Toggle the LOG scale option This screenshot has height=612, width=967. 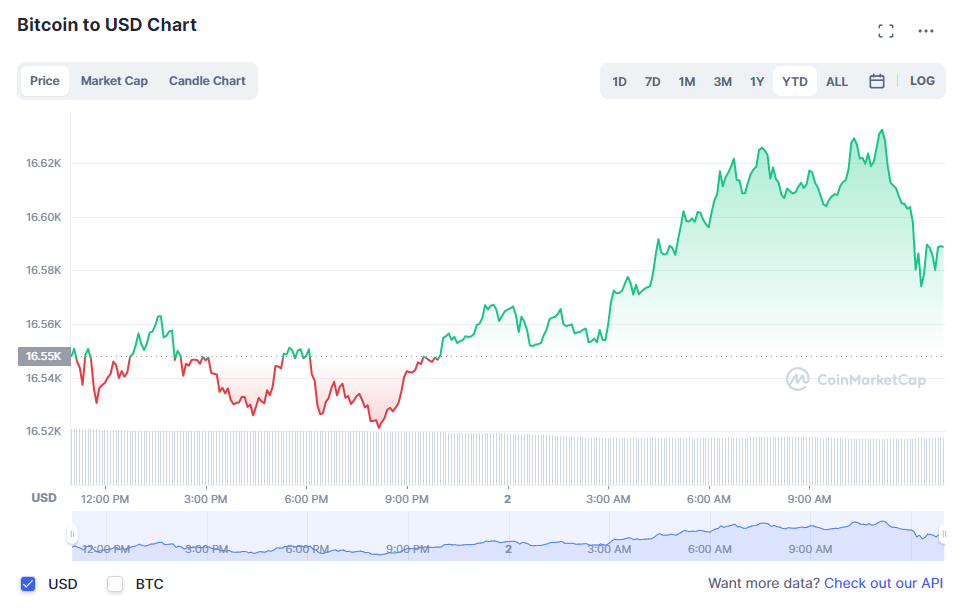point(922,81)
